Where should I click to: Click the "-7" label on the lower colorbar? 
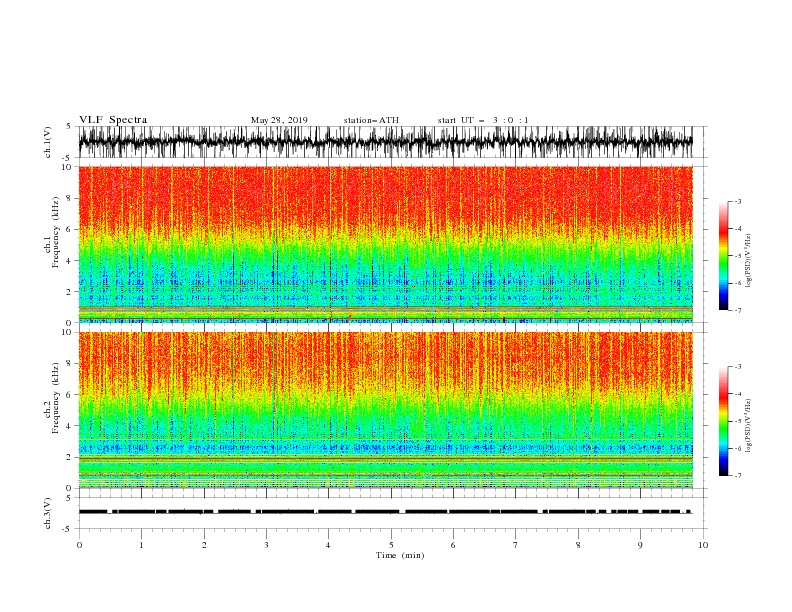(737, 475)
